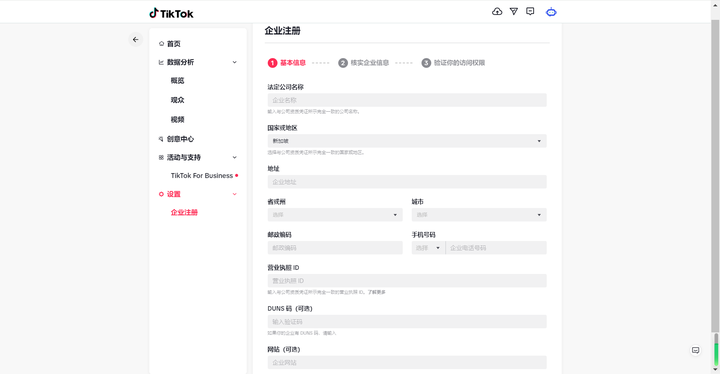The height and width of the screenshot is (374, 720).
Task: Open 观众 under 数据分析
Action: click(177, 100)
